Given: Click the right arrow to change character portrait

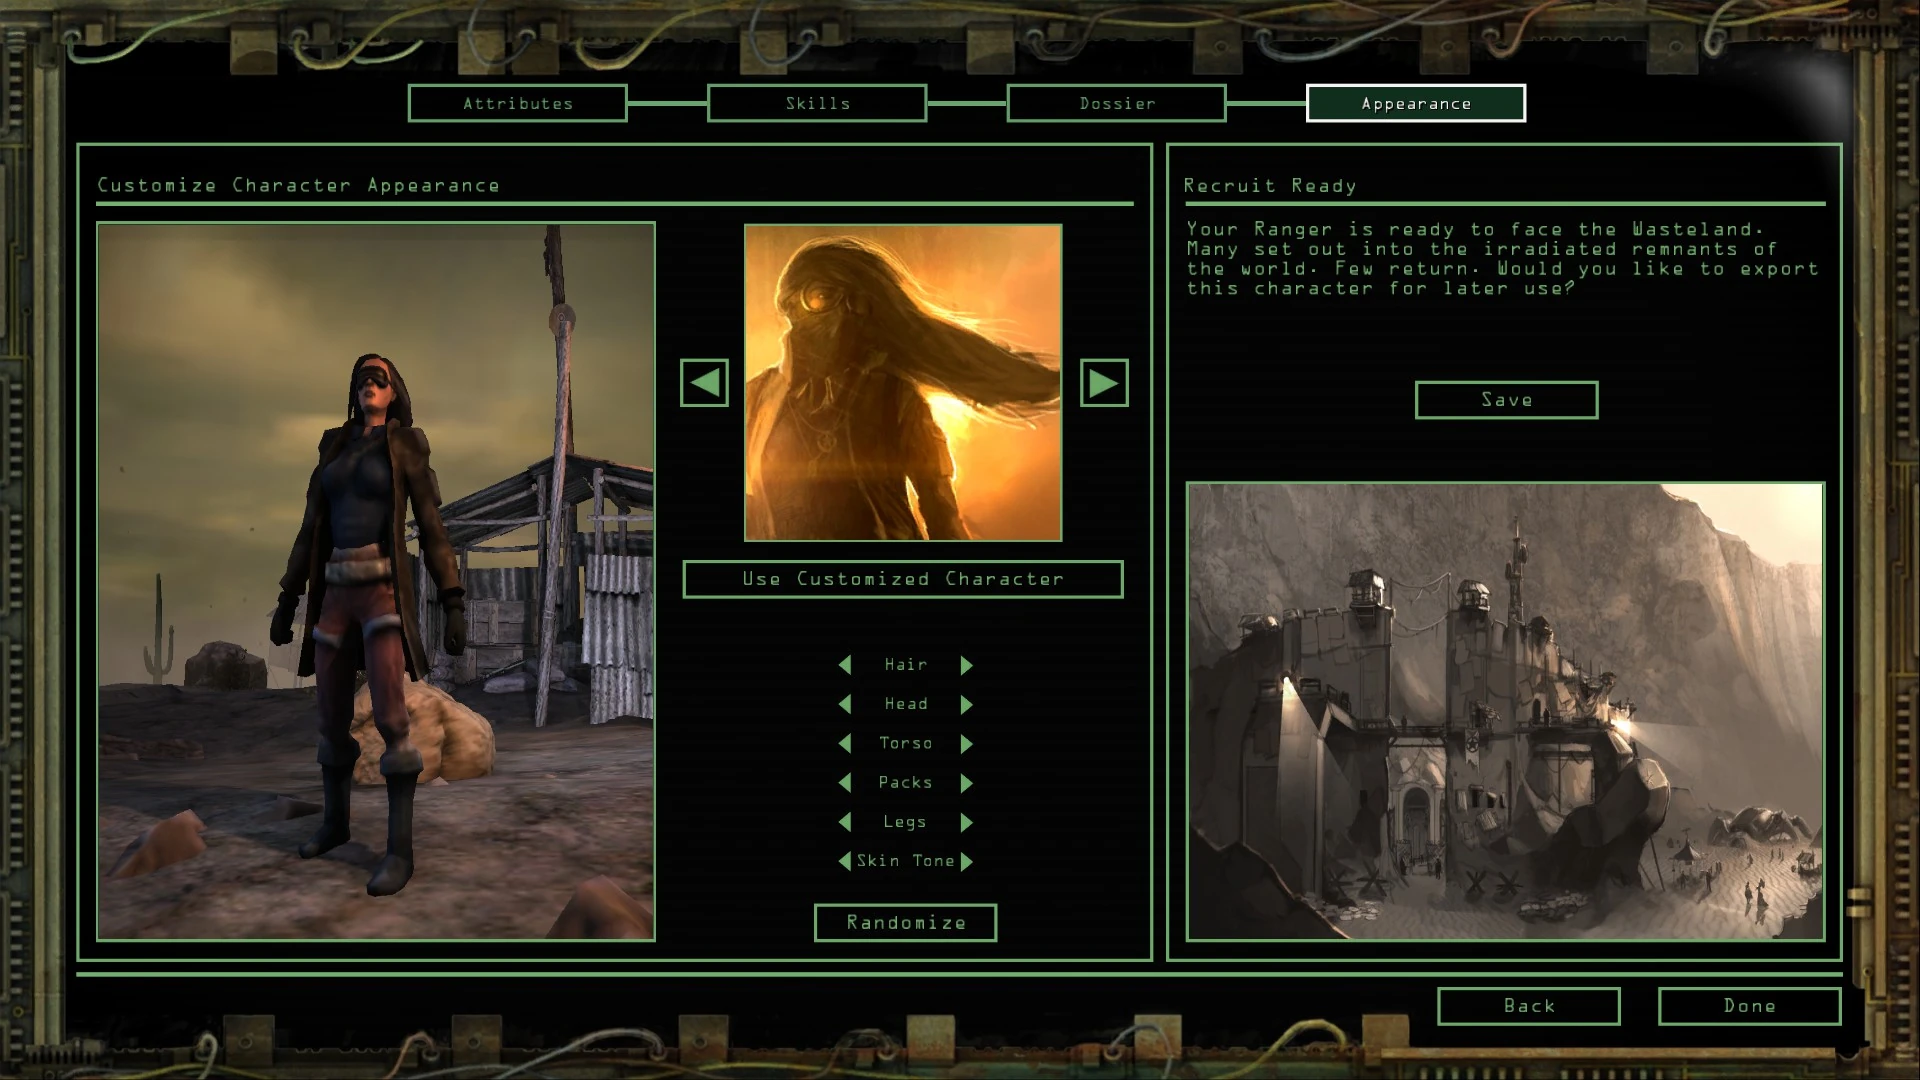Looking at the screenshot, I should coord(1104,383).
